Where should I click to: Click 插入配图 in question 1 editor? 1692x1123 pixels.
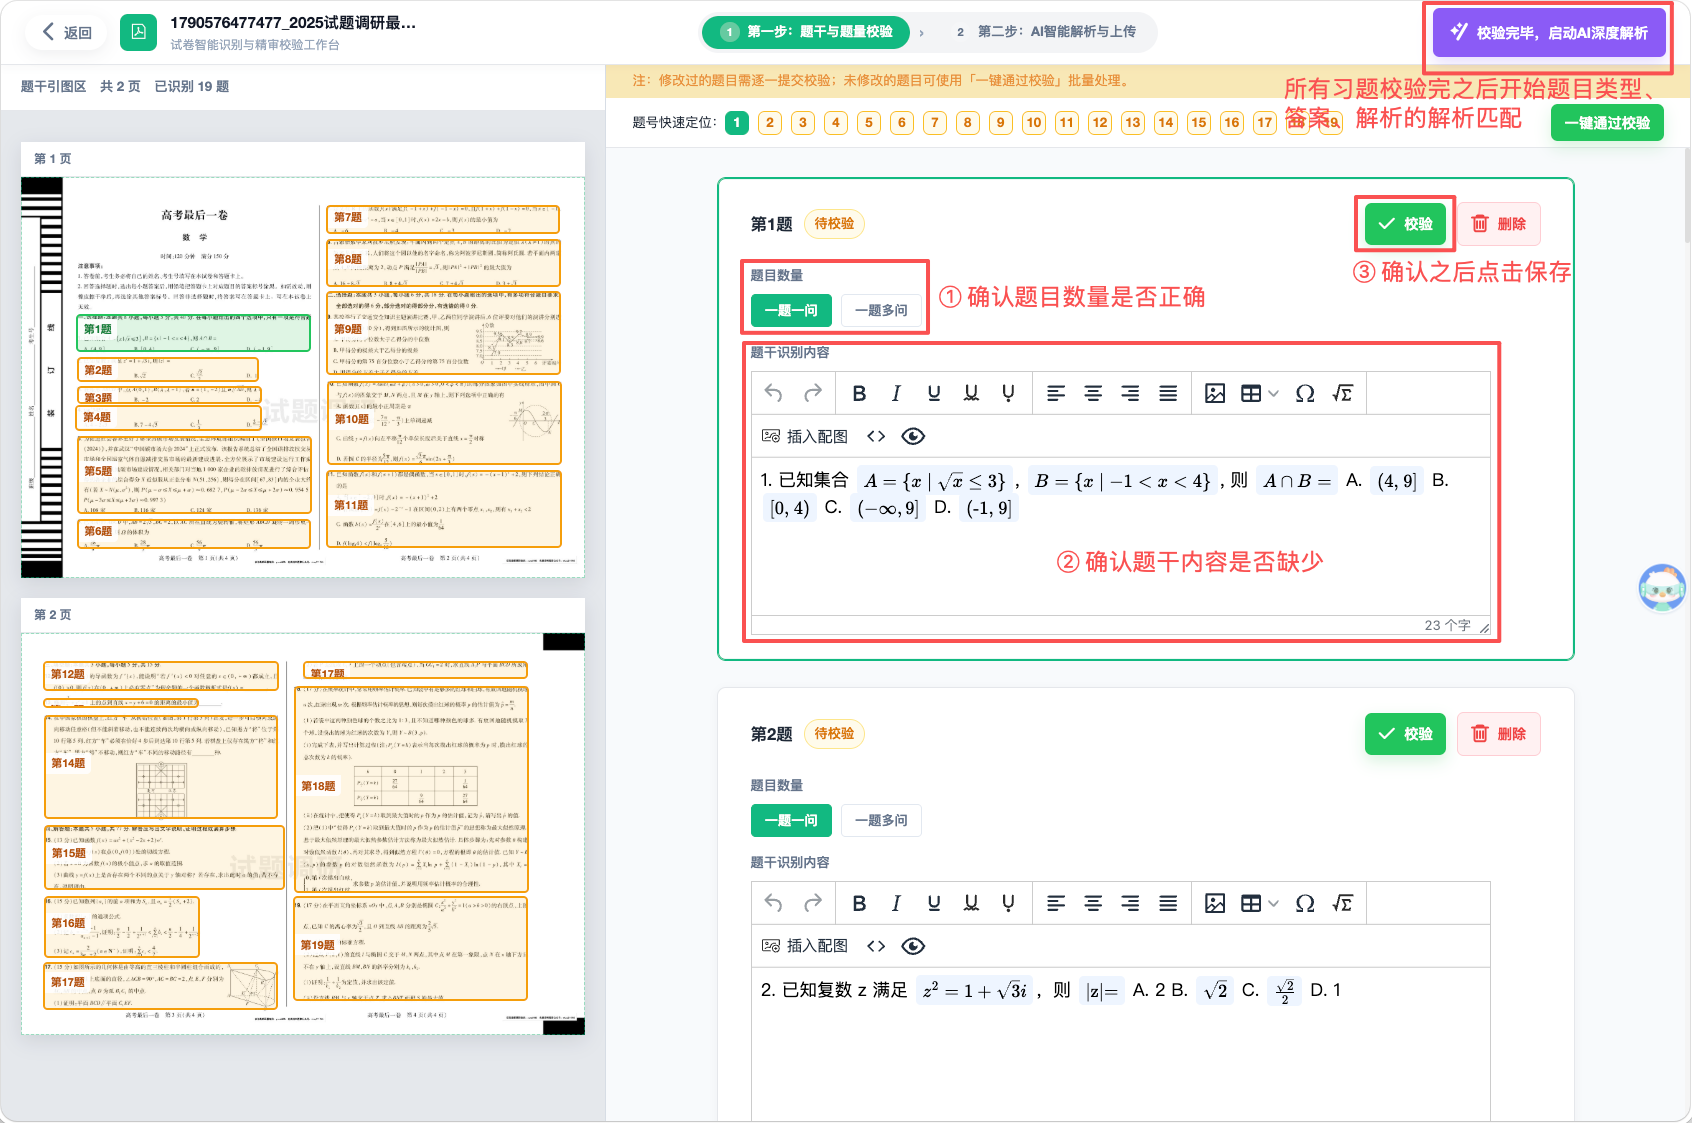pos(804,436)
